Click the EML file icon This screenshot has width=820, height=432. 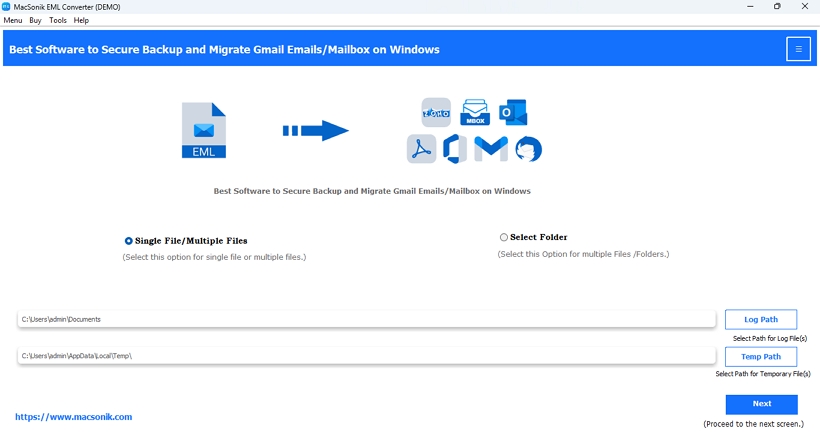(204, 130)
